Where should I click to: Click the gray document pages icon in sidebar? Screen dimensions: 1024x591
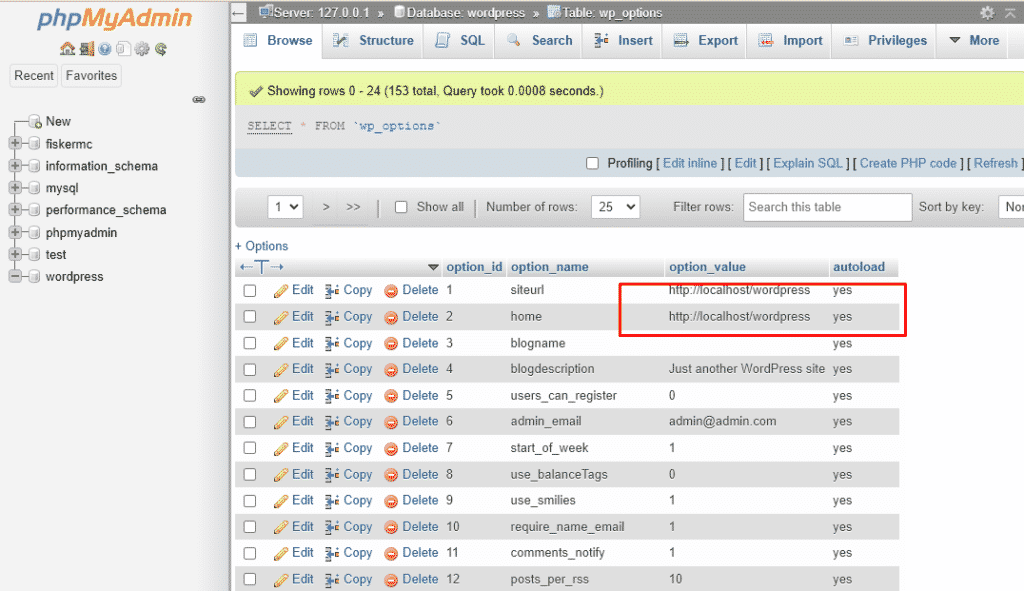pyautogui.click(x=123, y=49)
